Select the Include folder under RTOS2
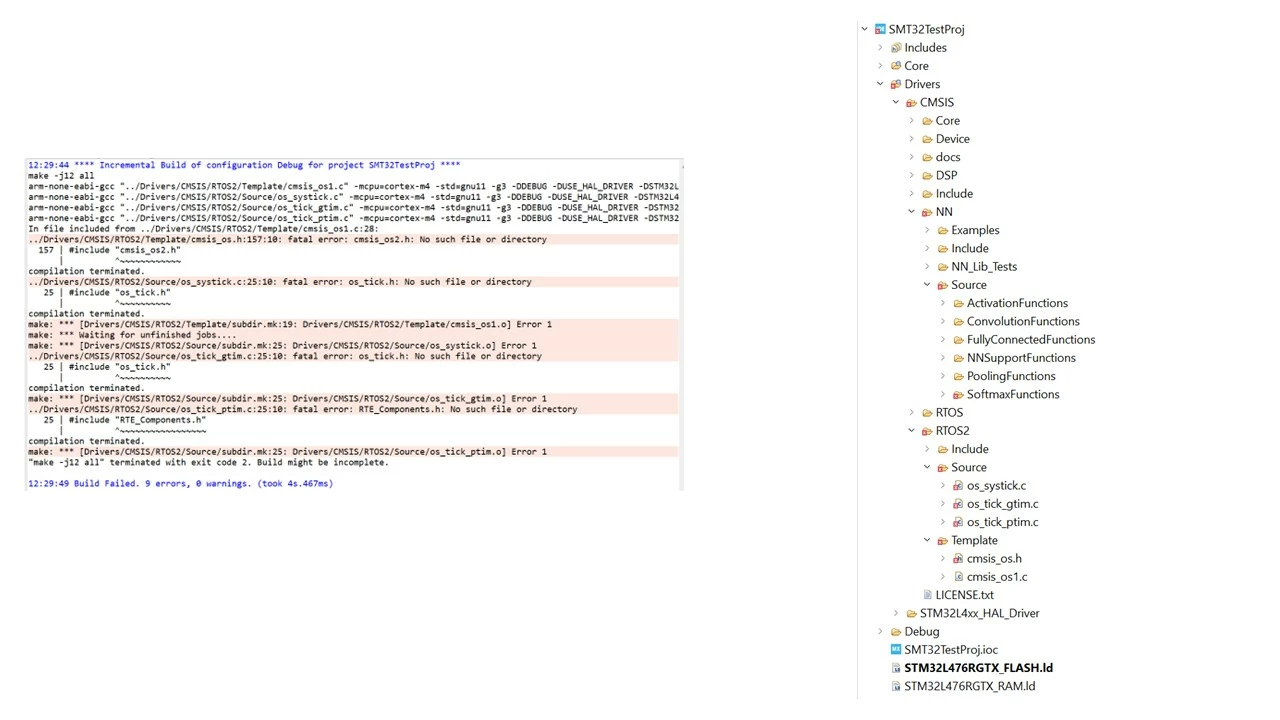Viewport: 1280px width, 720px height. point(970,449)
